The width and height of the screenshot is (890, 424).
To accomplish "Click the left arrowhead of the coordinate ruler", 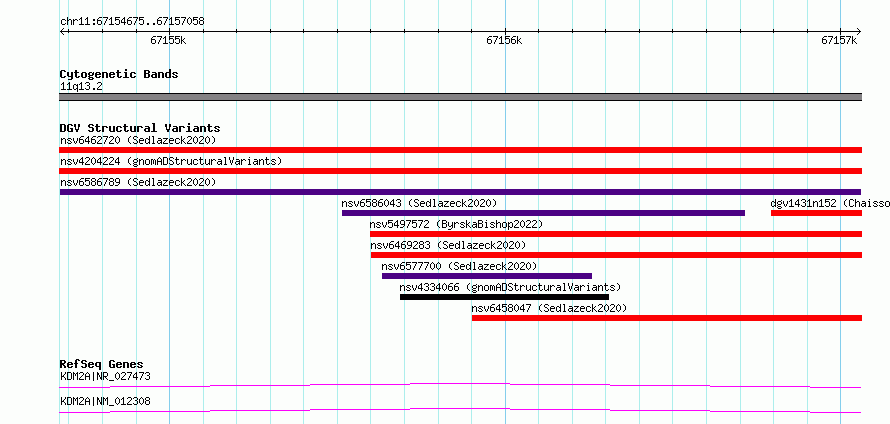I will [x=62, y=32].
